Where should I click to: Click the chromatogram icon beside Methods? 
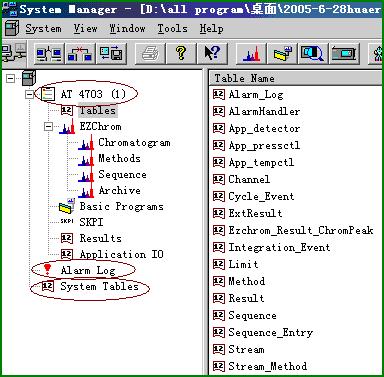pos(86,159)
